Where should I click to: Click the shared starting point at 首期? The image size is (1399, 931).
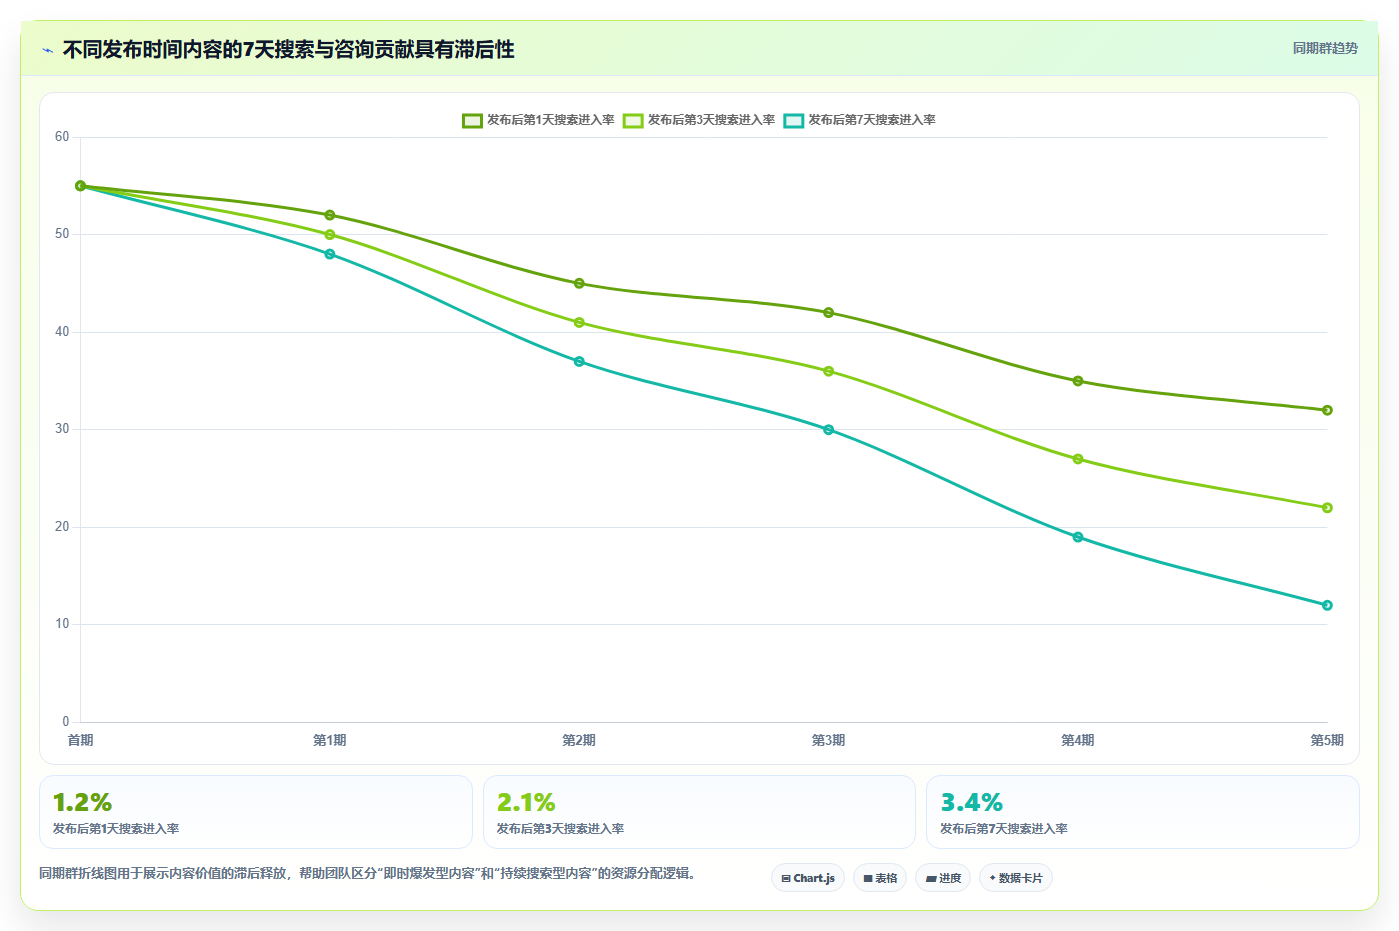81,186
